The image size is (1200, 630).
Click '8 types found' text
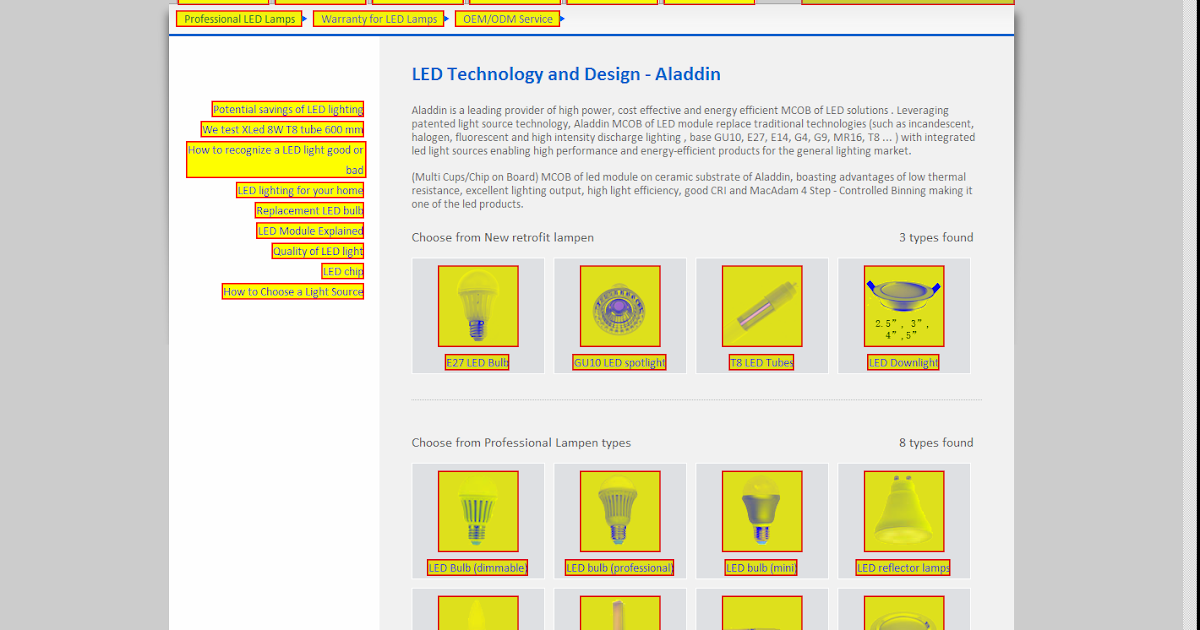pos(936,443)
